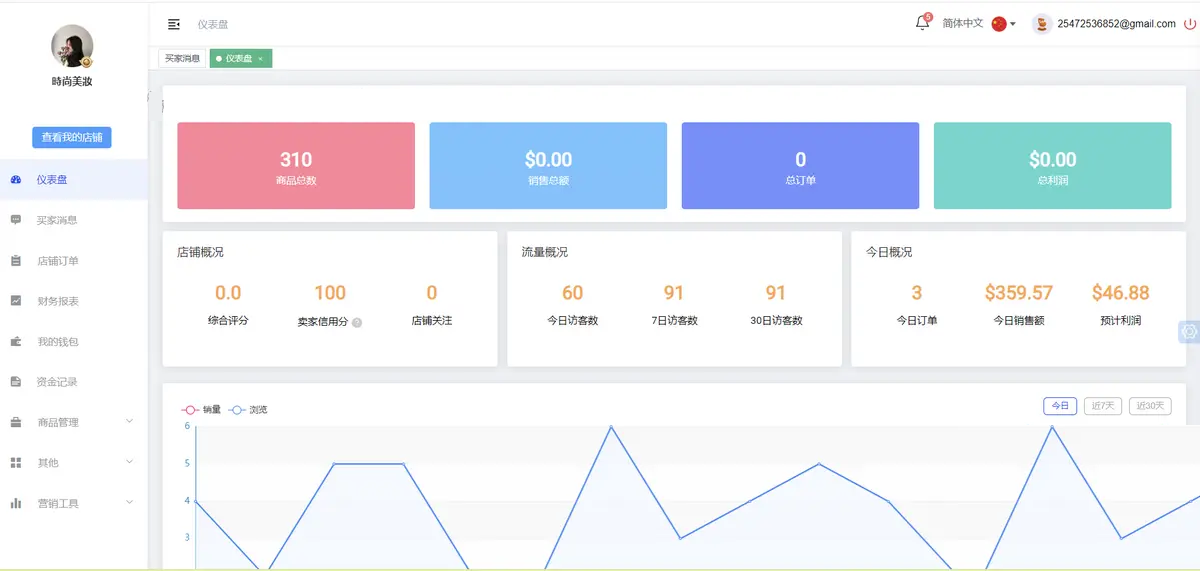The width and height of the screenshot is (1200, 571).
Task: Open 财务报表 in the sidebar menu
Action: coord(74,301)
